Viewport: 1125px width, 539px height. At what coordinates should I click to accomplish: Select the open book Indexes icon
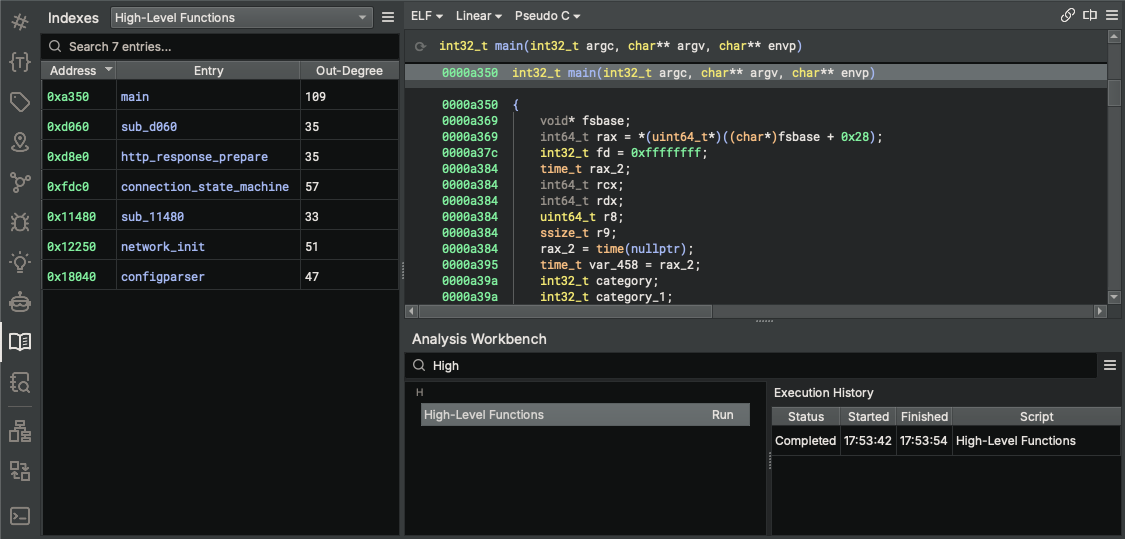(x=20, y=342)
